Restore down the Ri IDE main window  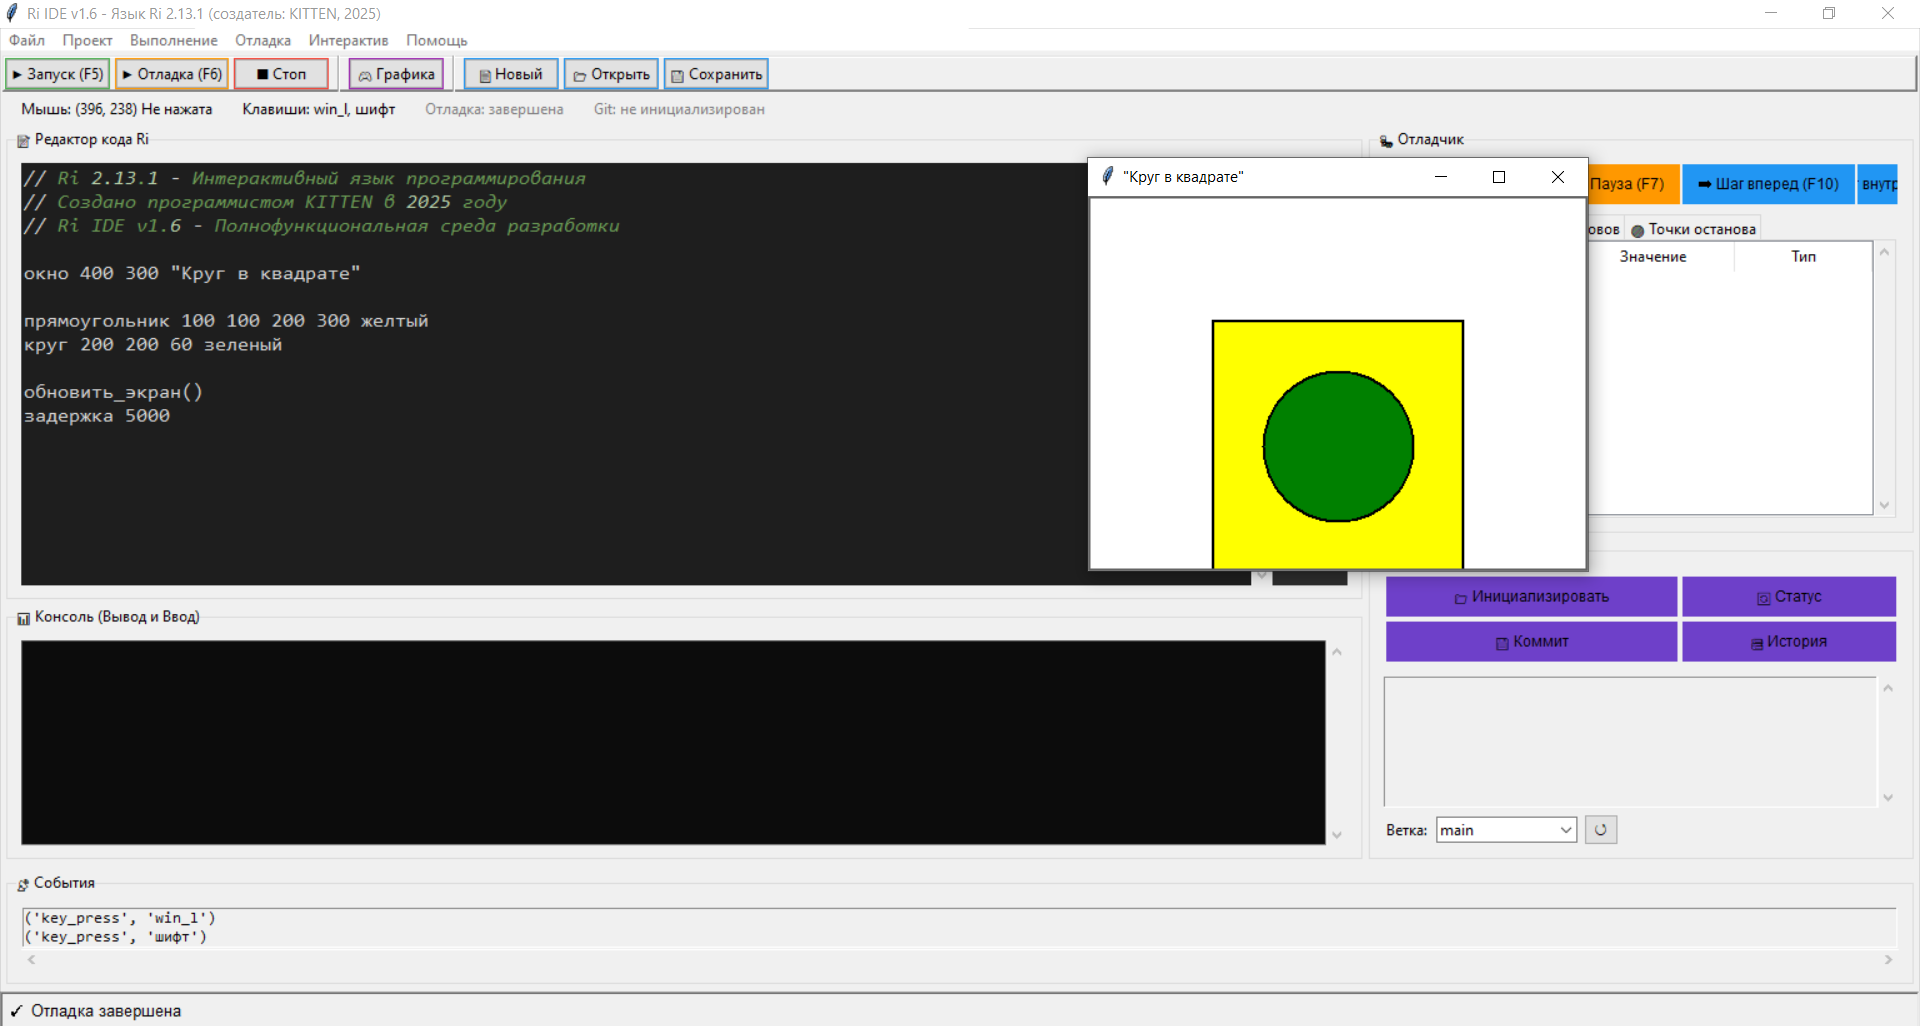(x=1829, y=13)
